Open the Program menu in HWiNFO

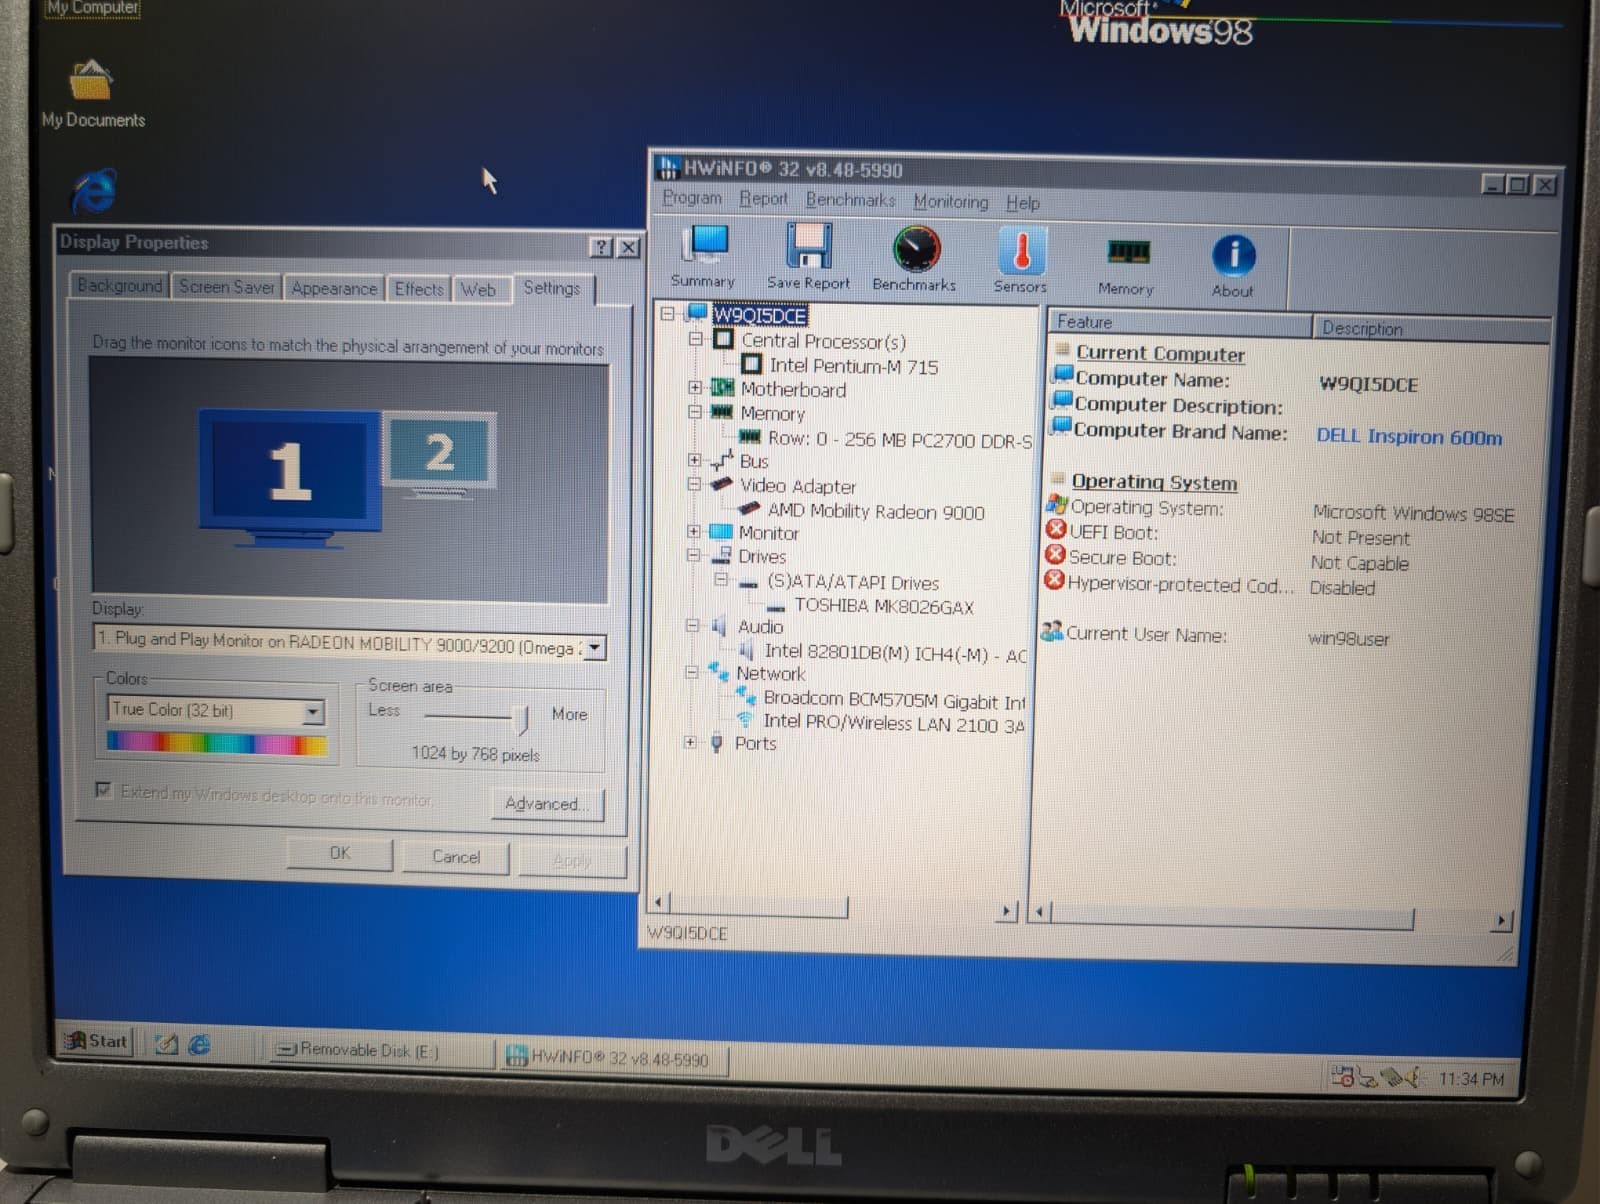pyautogui.click(x=692, y=198)
